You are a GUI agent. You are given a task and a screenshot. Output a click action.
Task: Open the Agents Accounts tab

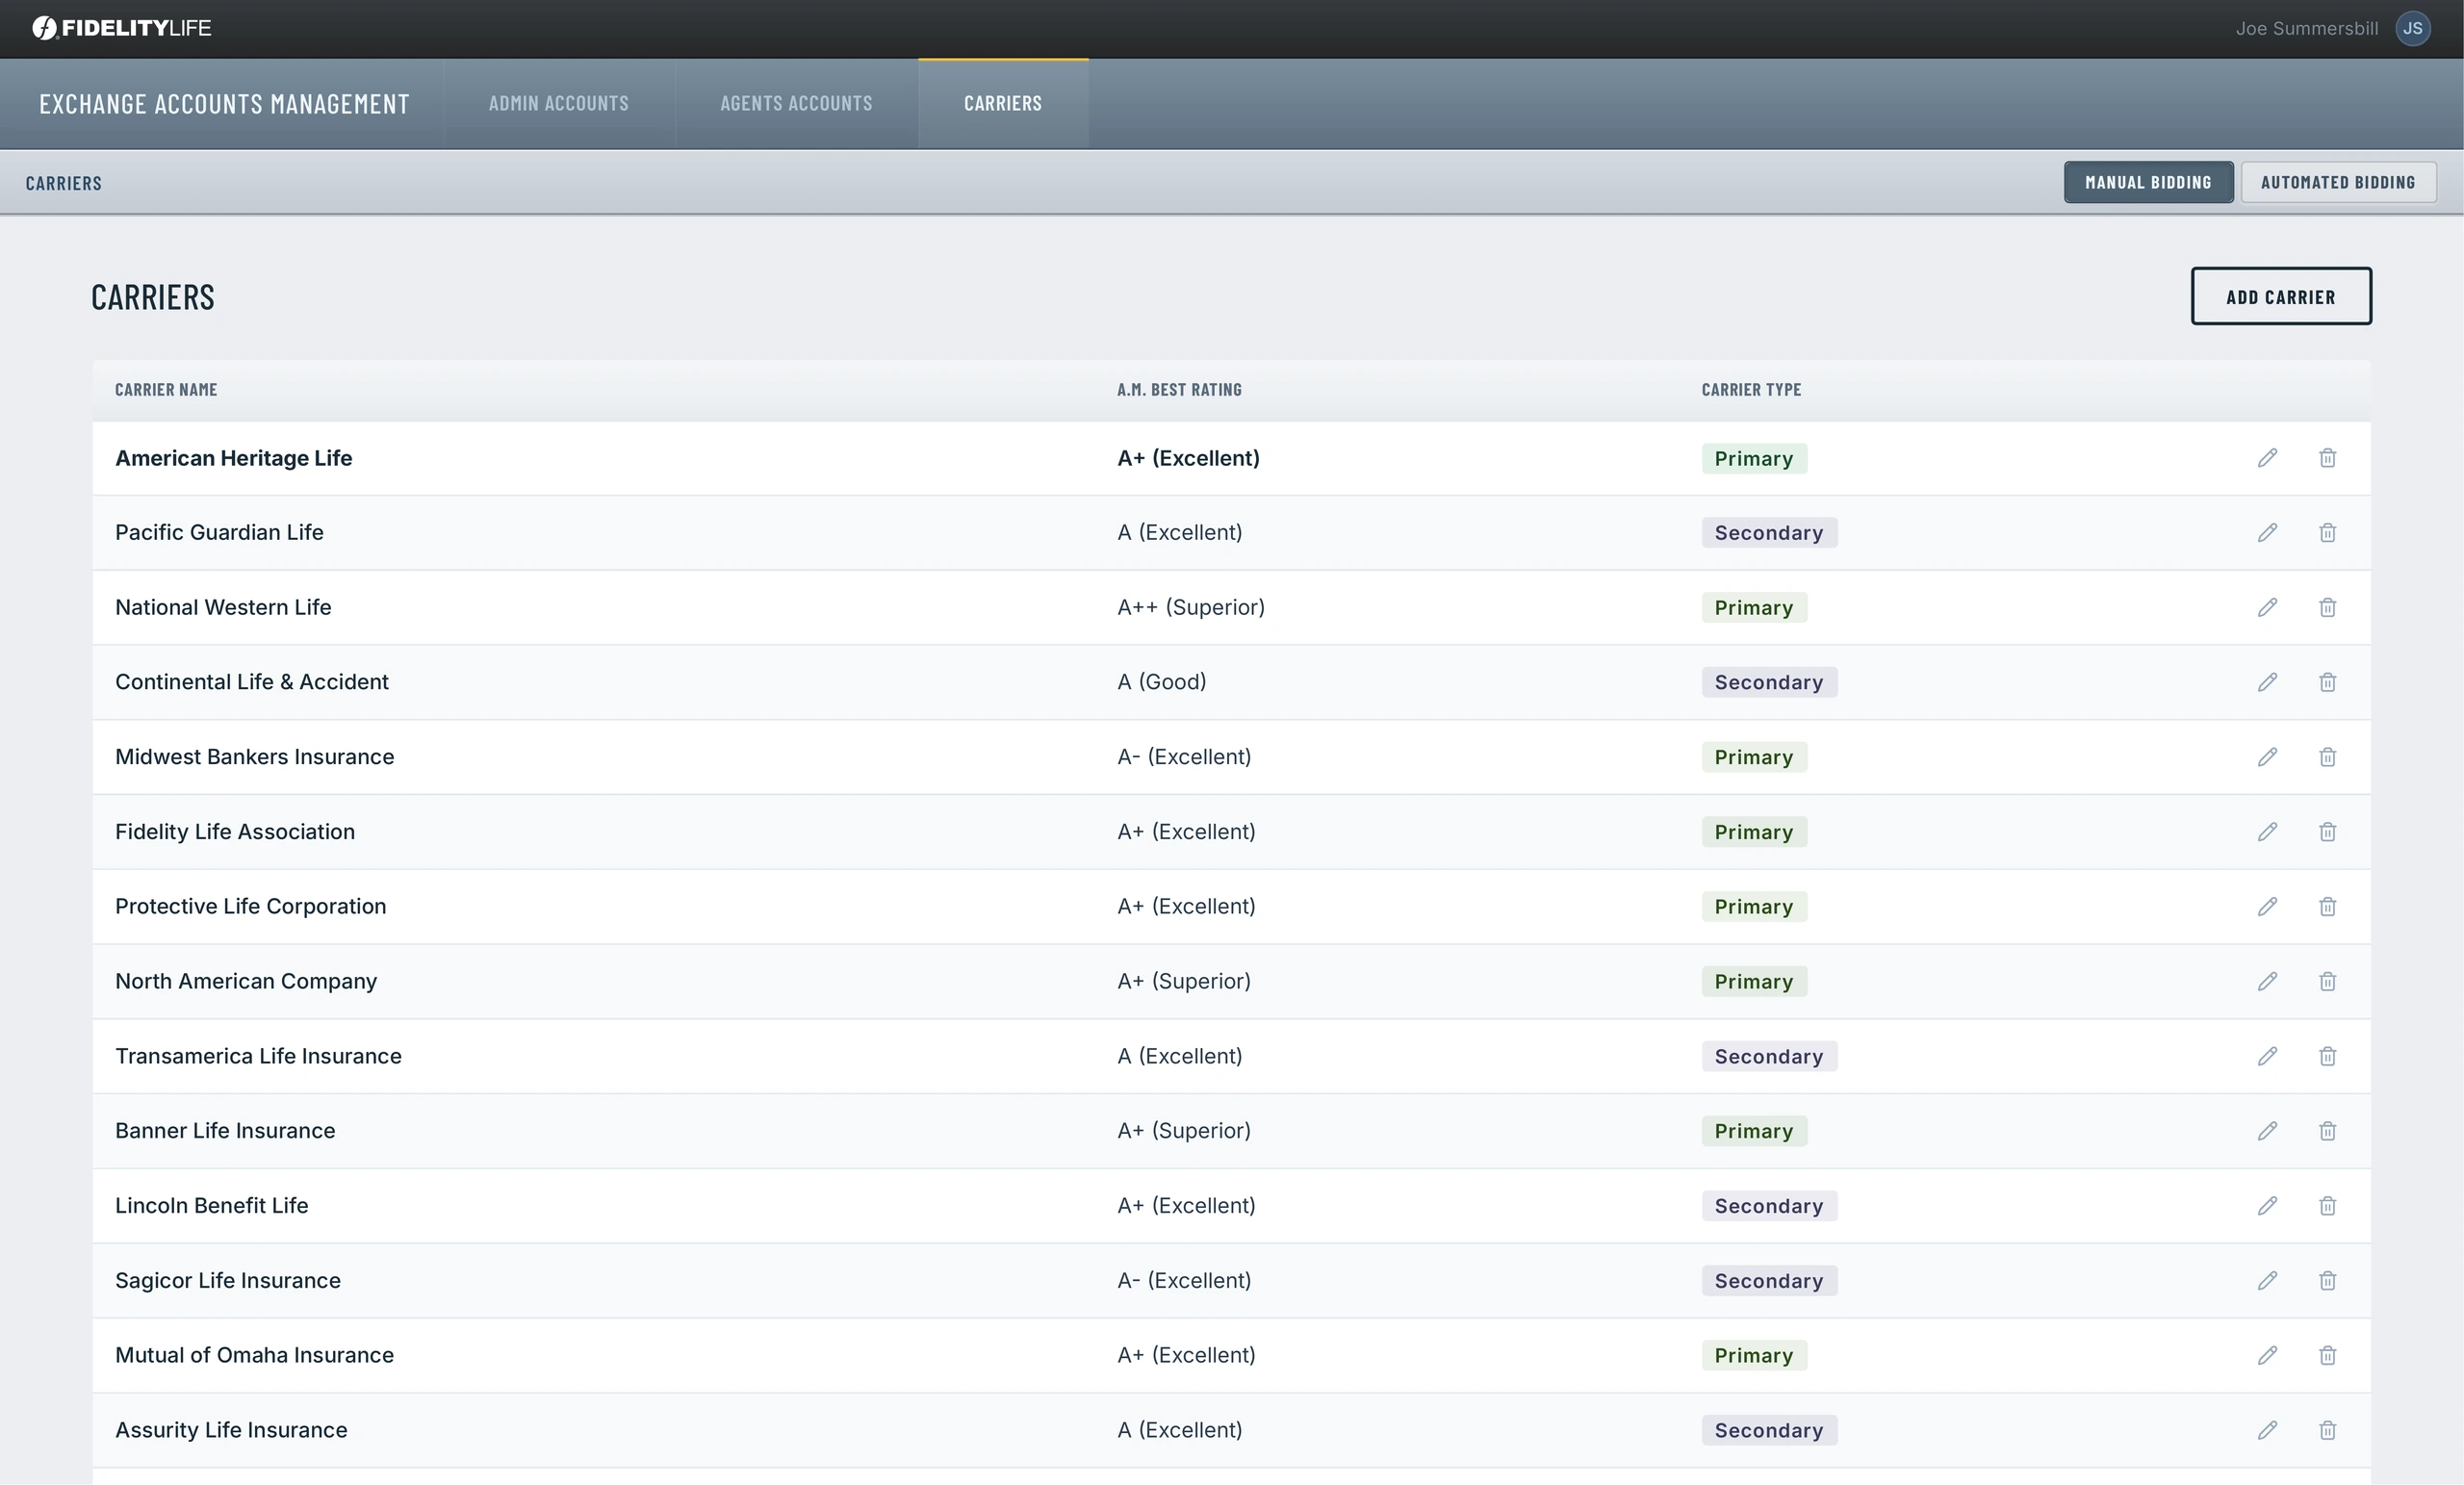[x=796, y=104]
